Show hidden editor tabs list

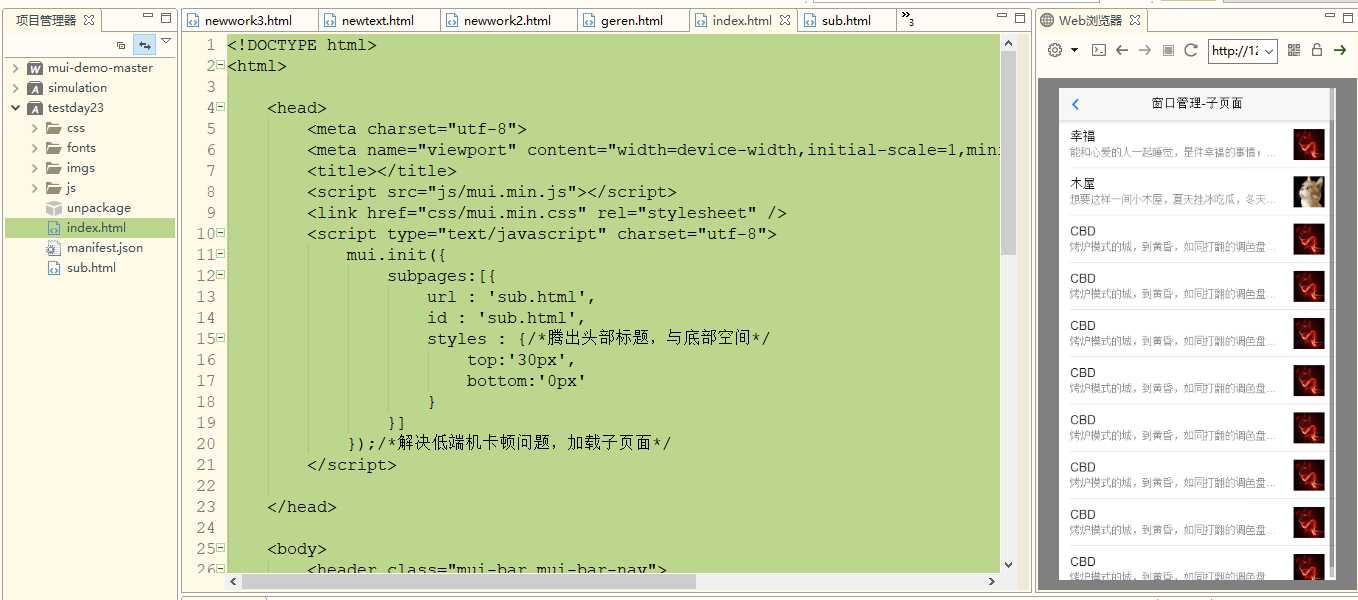[908, 18]
